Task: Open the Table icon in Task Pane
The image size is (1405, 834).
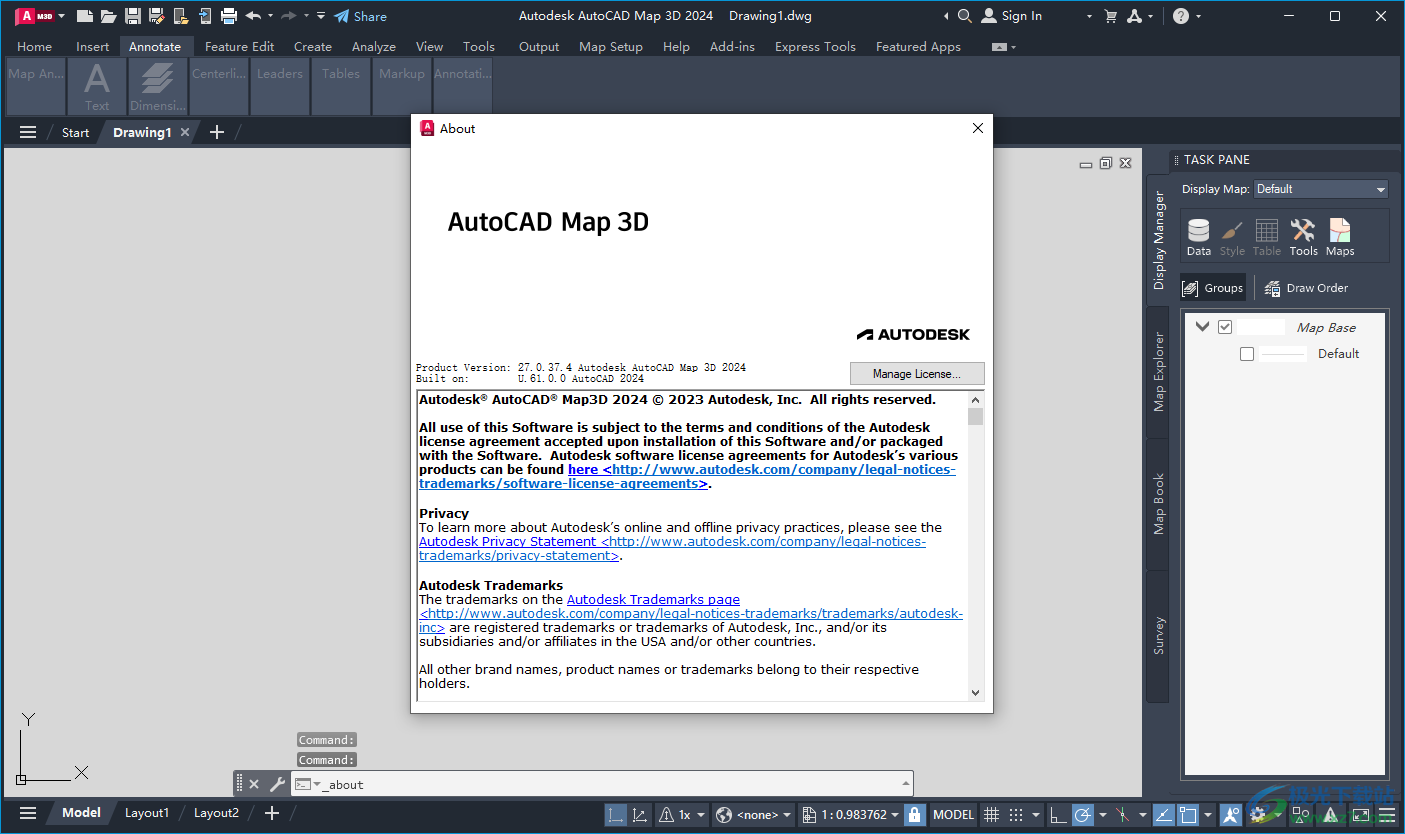Action: point(1267,238)
